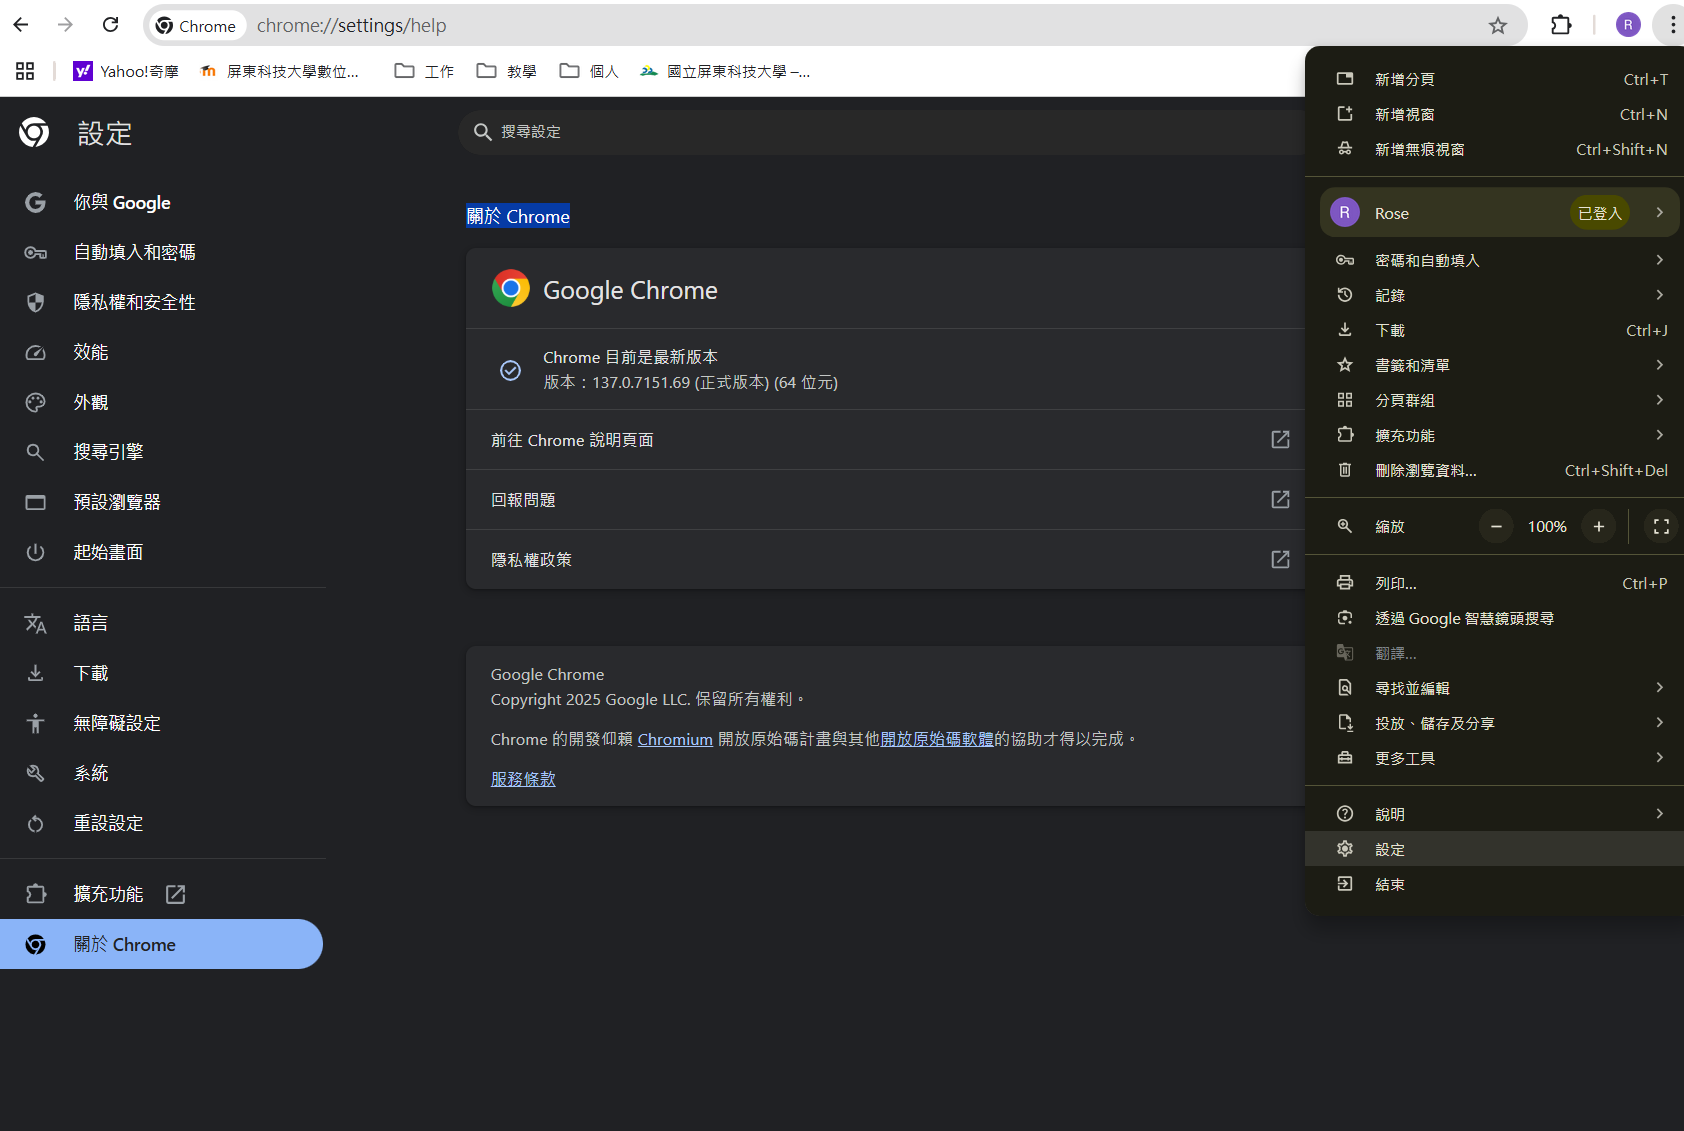Click the bookmark star icon in address bar
Viewport: 1684px width, 1131px height.
point(1497,26)
